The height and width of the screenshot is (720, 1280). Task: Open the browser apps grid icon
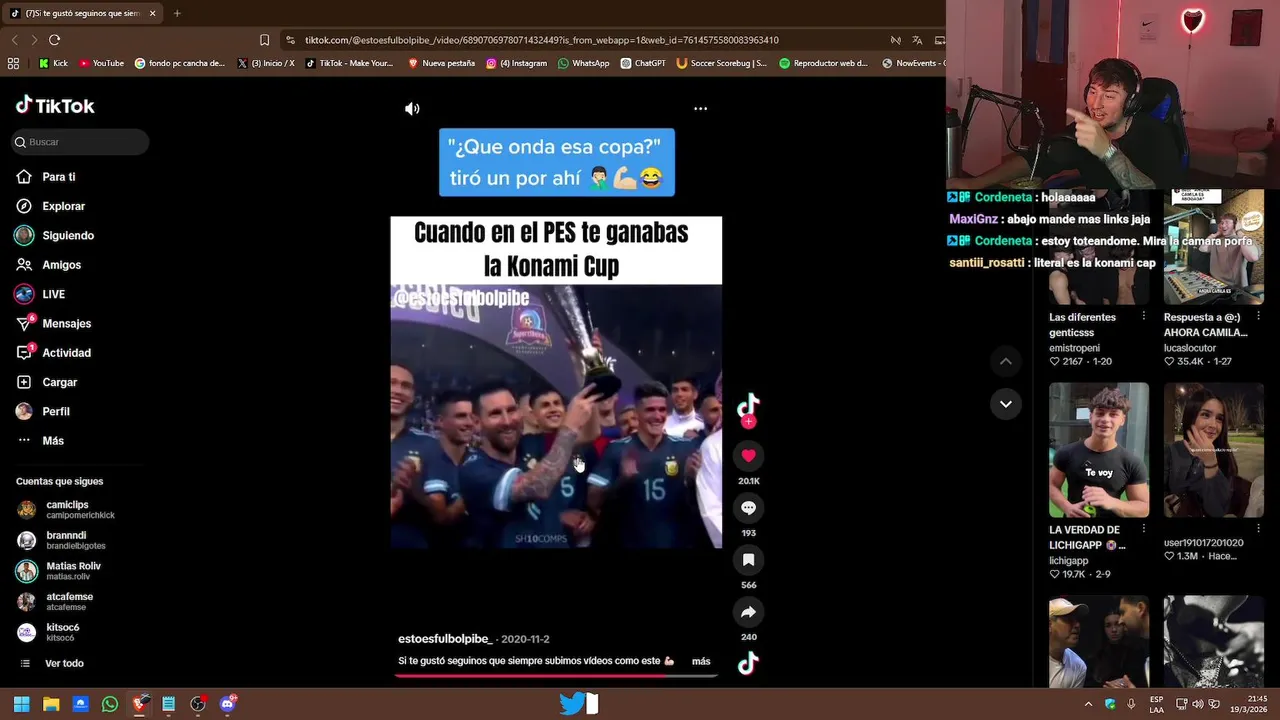point(13,63)
